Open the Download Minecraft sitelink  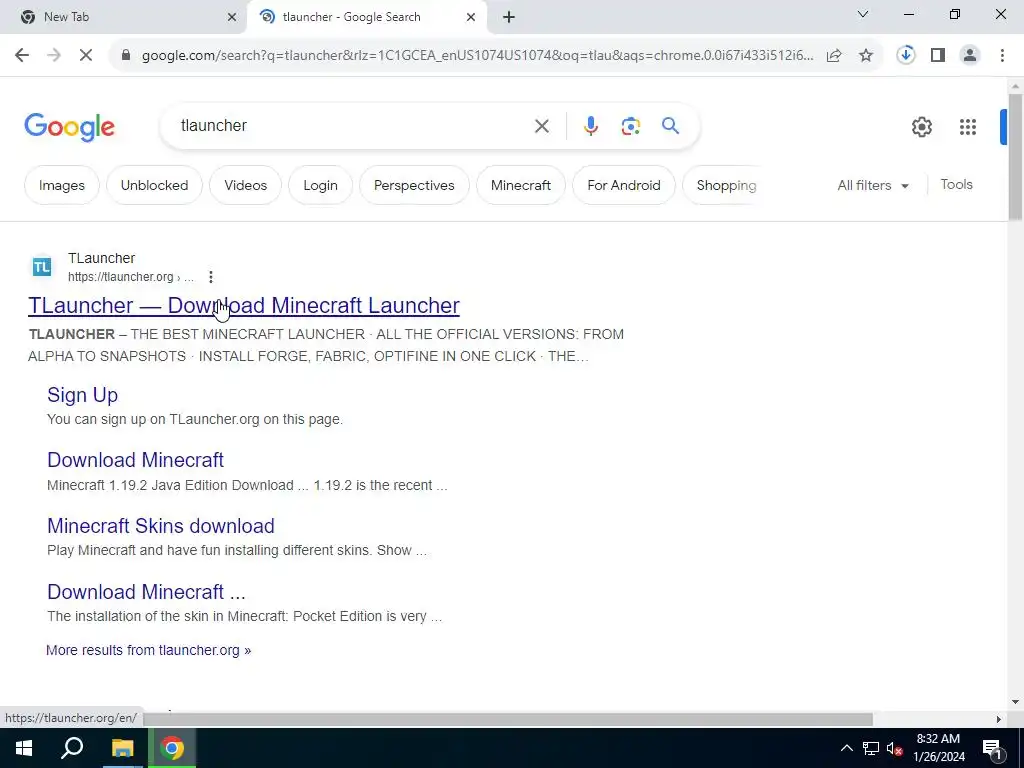pos(135,460)
